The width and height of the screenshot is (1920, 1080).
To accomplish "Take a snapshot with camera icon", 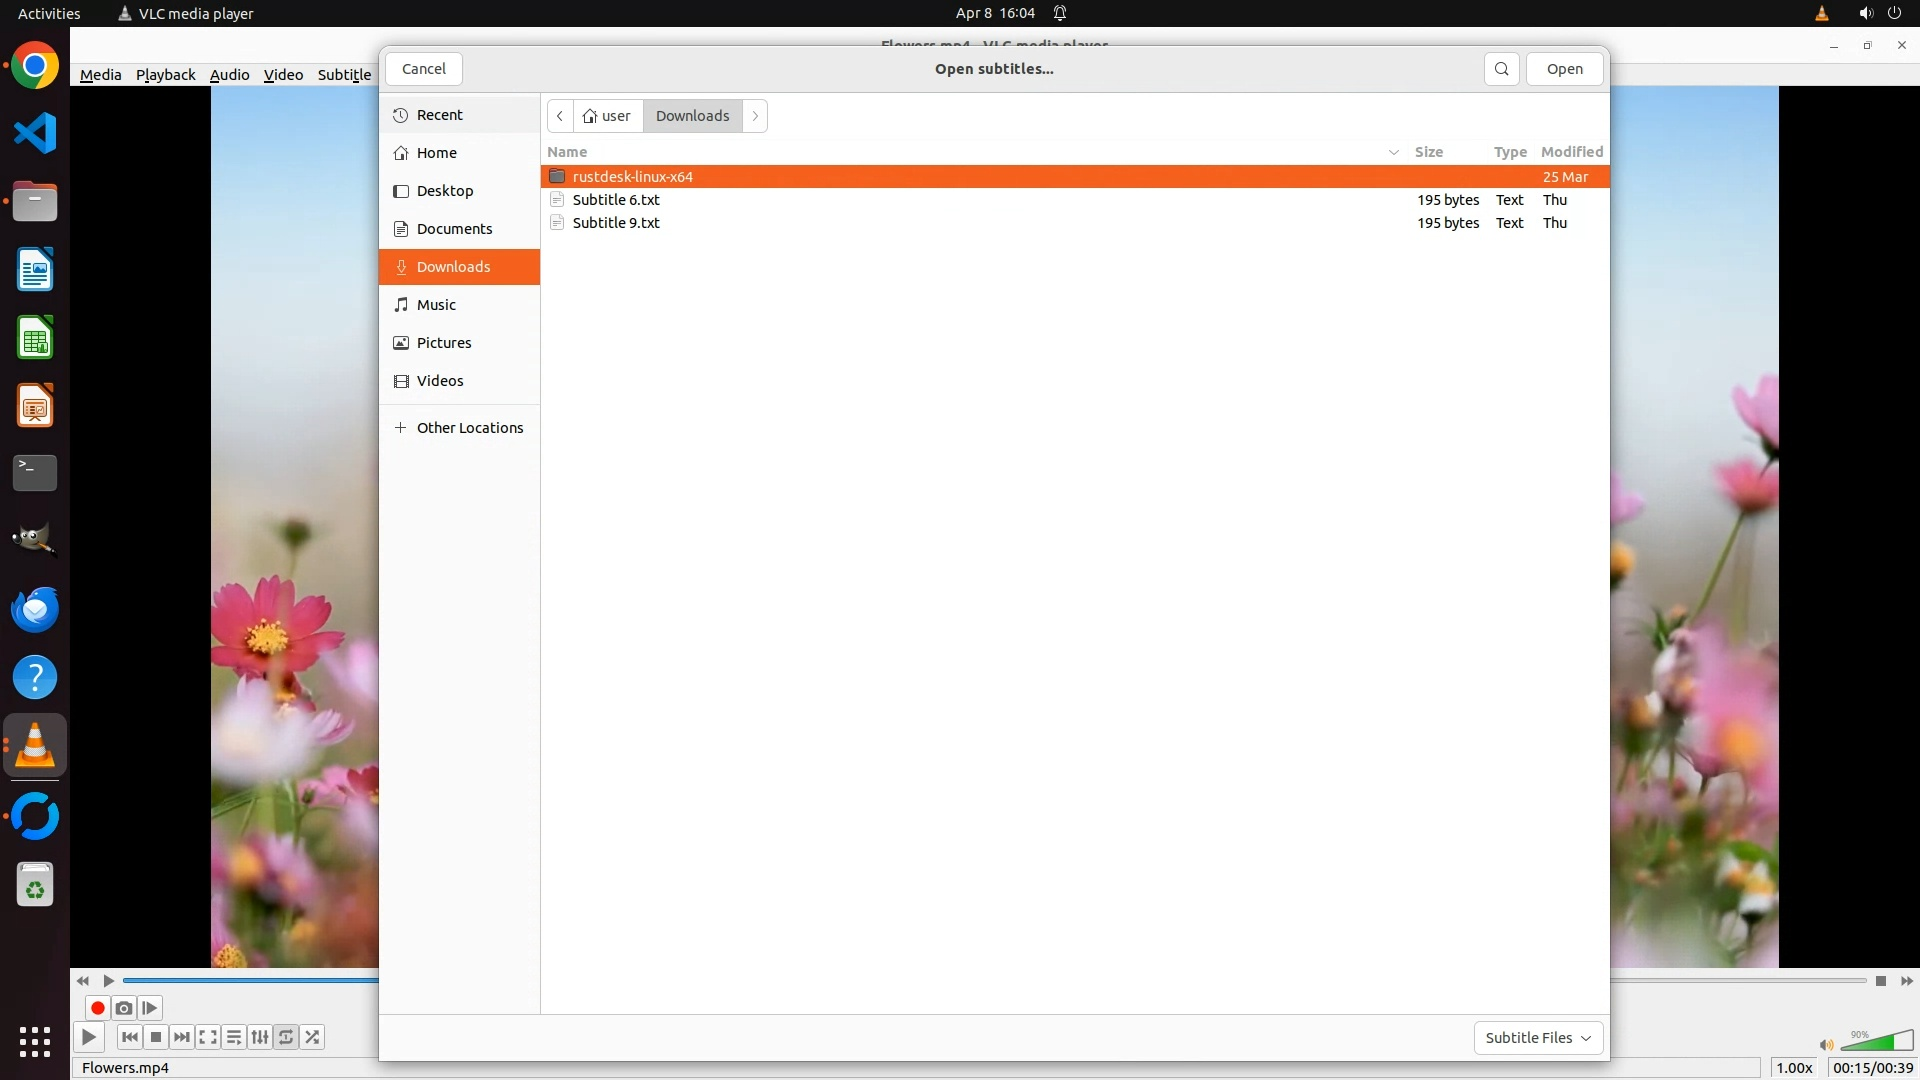I will tap(124, 1008).
